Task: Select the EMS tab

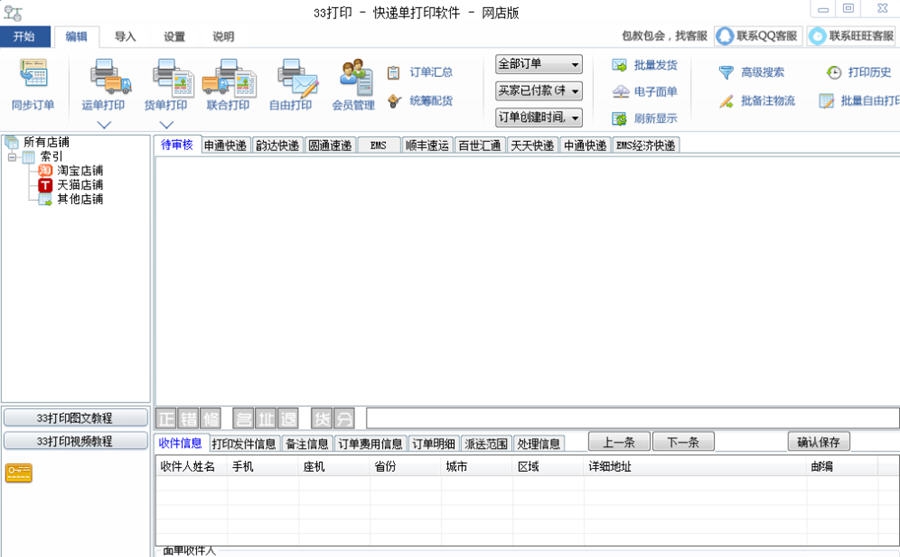Action: [x=378, y=146]
